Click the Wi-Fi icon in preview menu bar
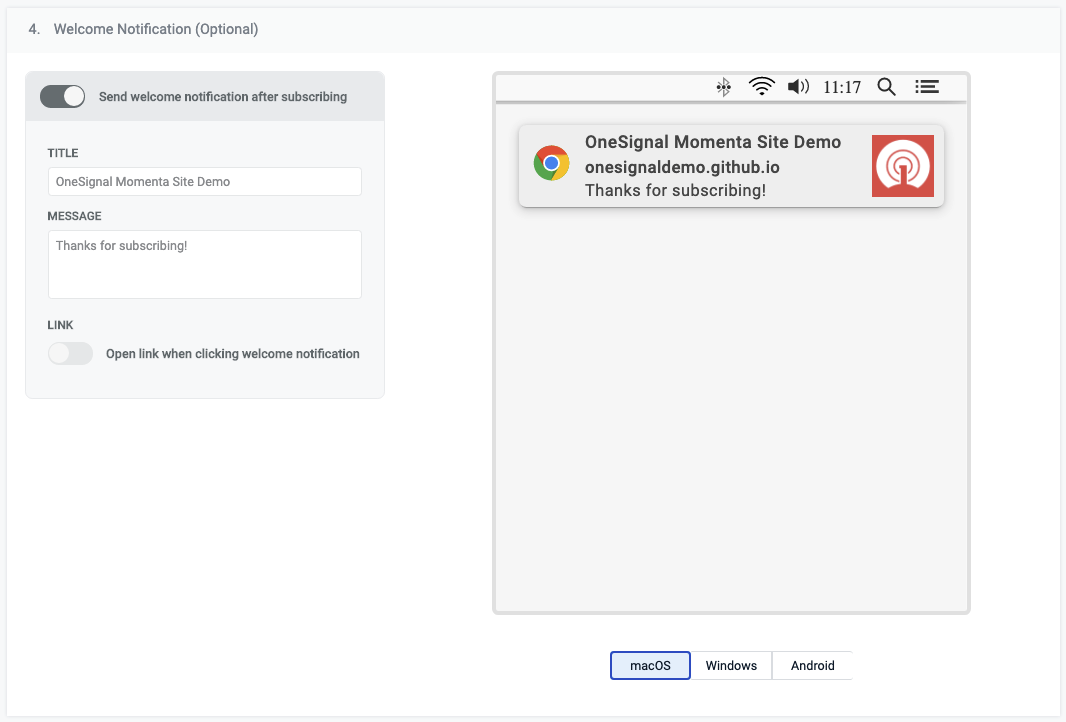This screenshot has height=722, width=1066. point(761,86)
